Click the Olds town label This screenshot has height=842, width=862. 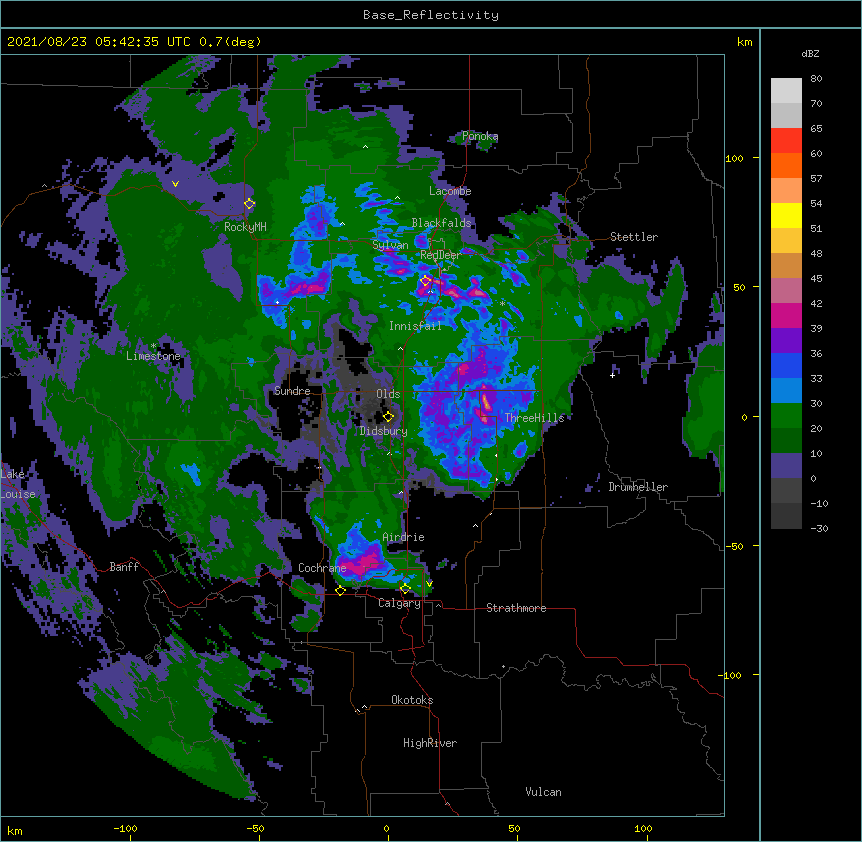pyautogui.click(x=388, y=394)
